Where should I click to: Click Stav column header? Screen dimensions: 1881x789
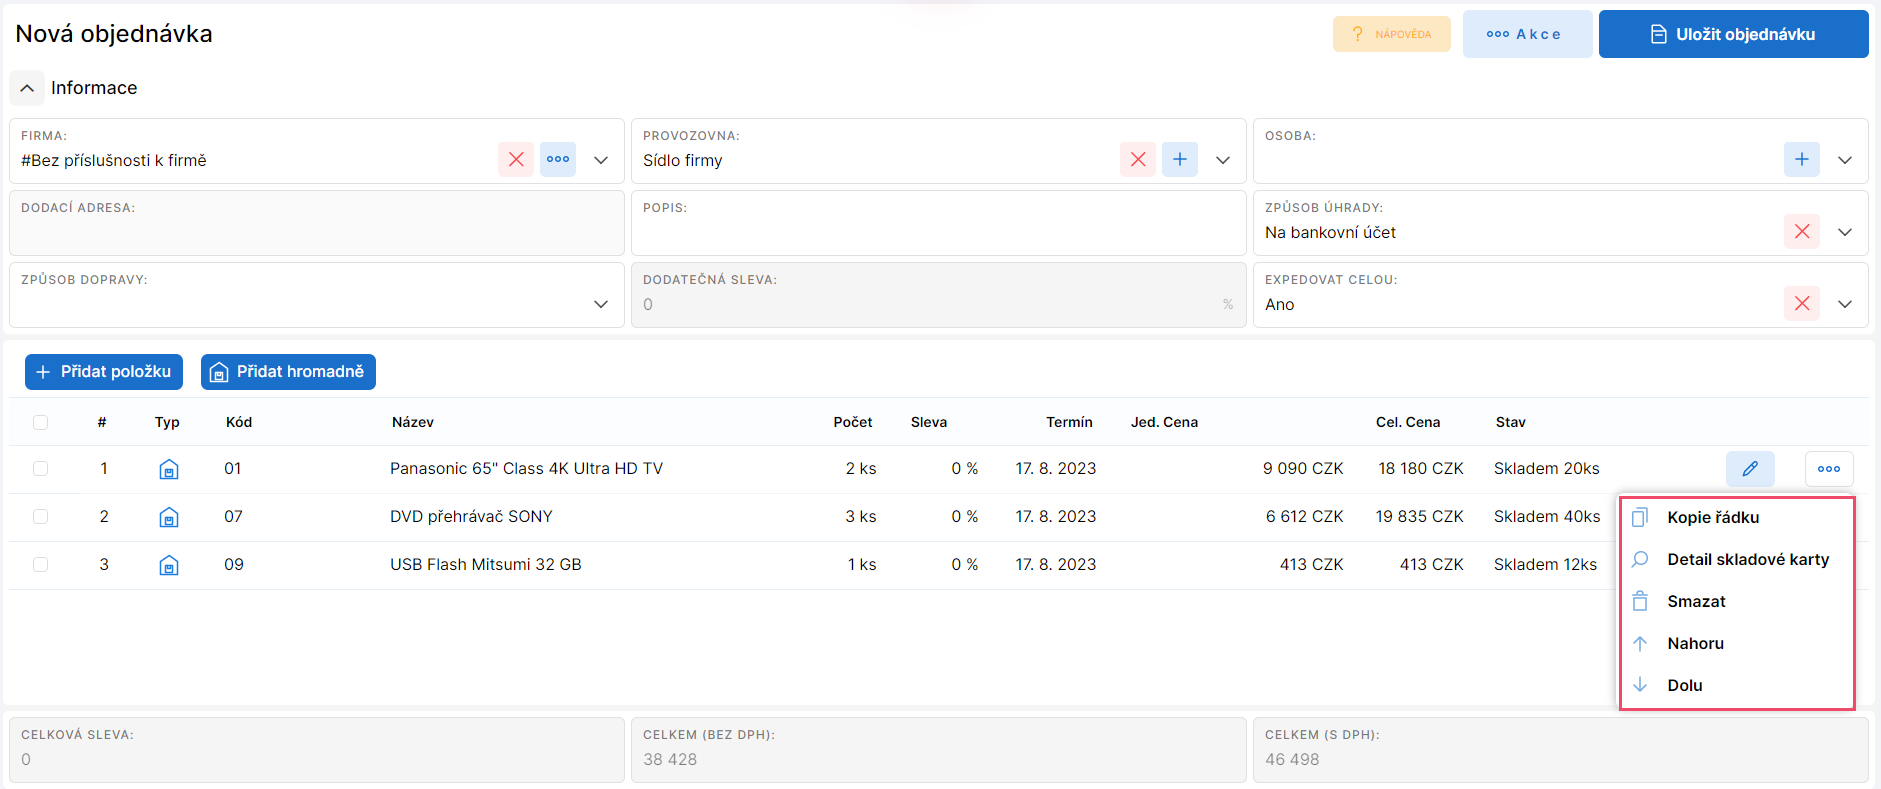[1511, 422]
